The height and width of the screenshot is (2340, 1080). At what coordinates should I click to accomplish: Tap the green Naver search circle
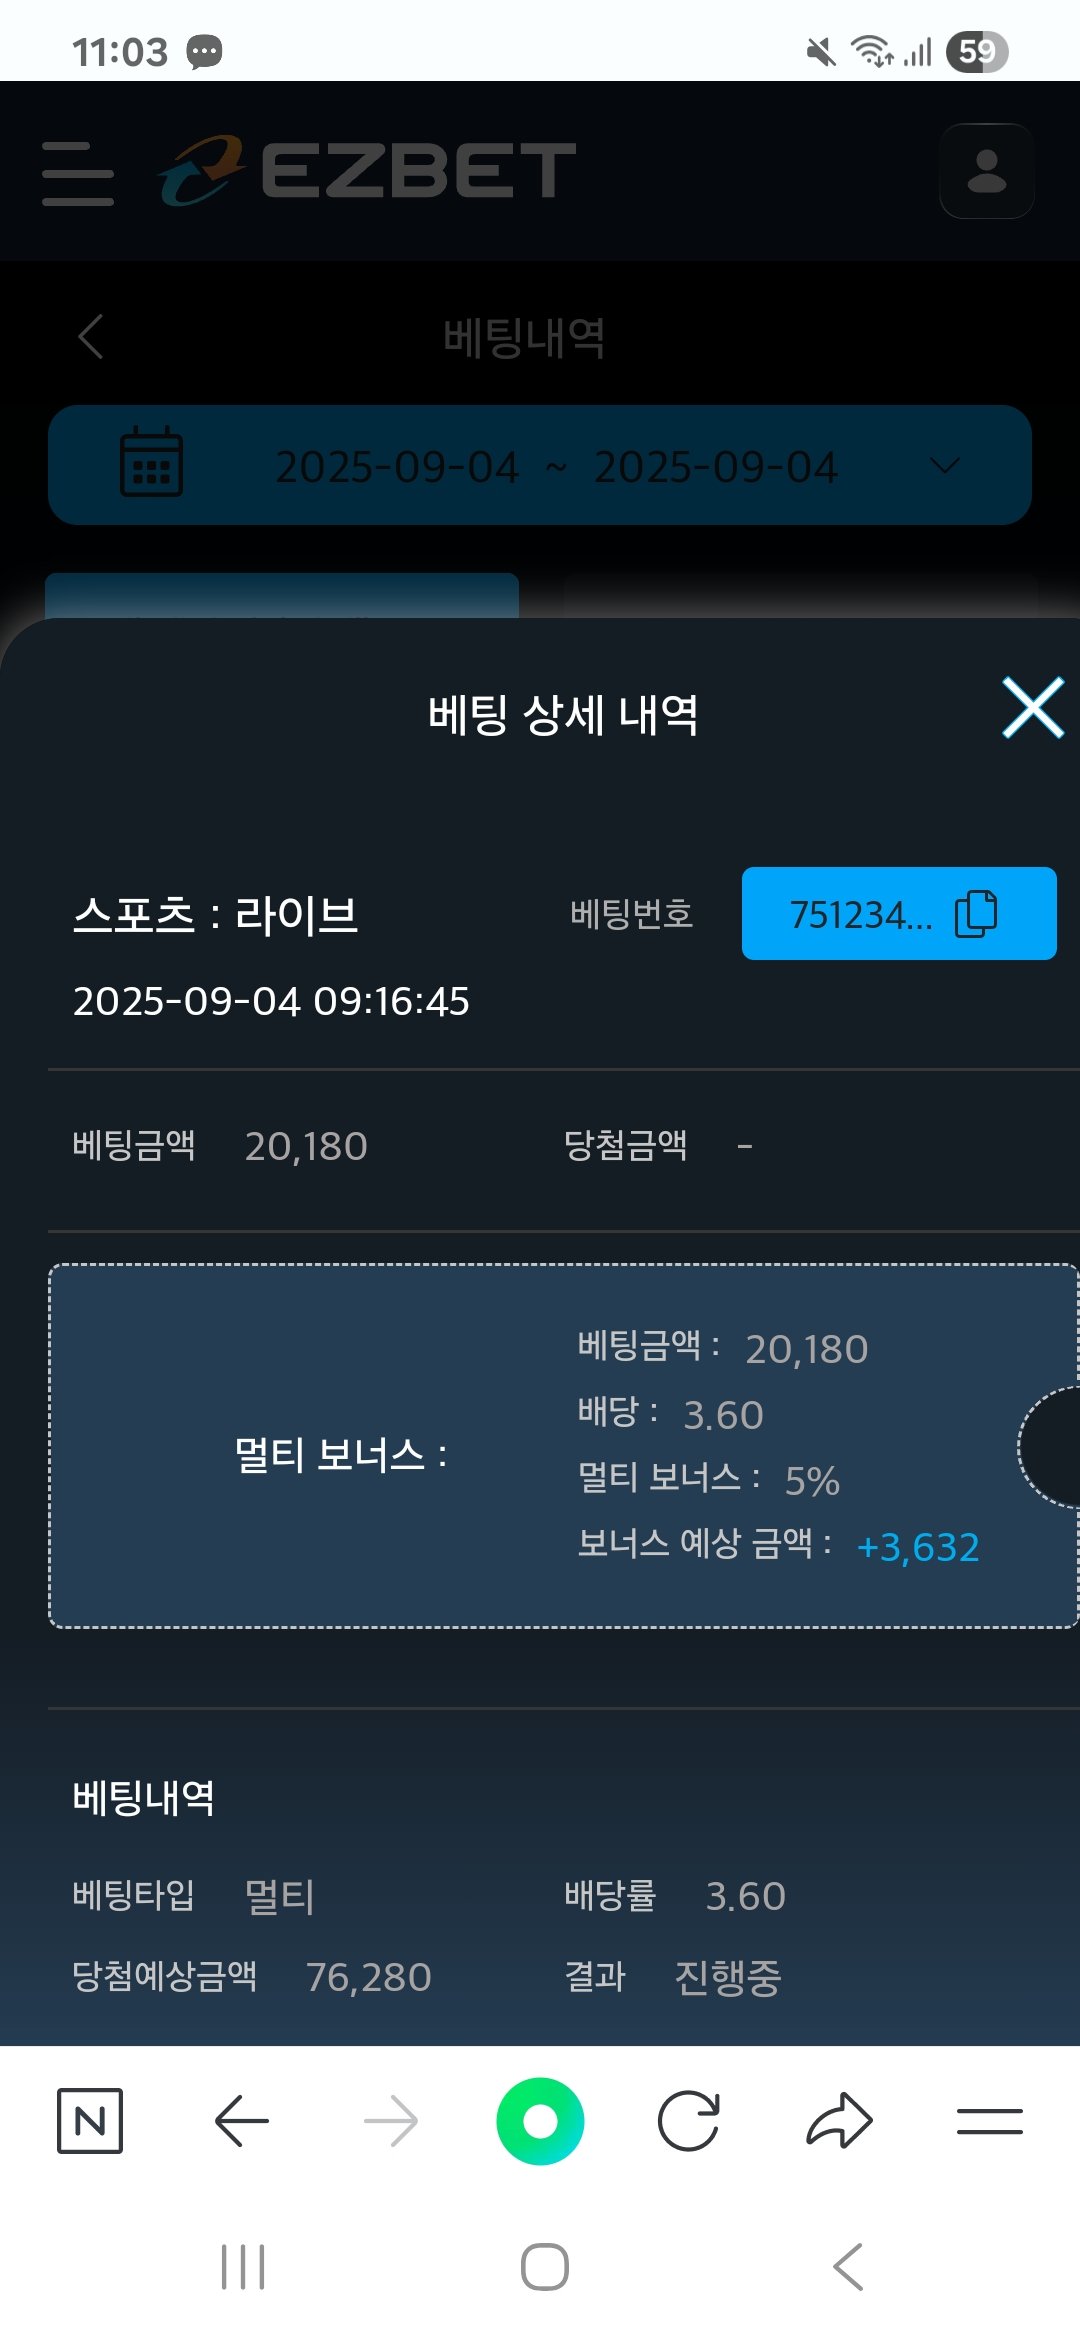540,2120
